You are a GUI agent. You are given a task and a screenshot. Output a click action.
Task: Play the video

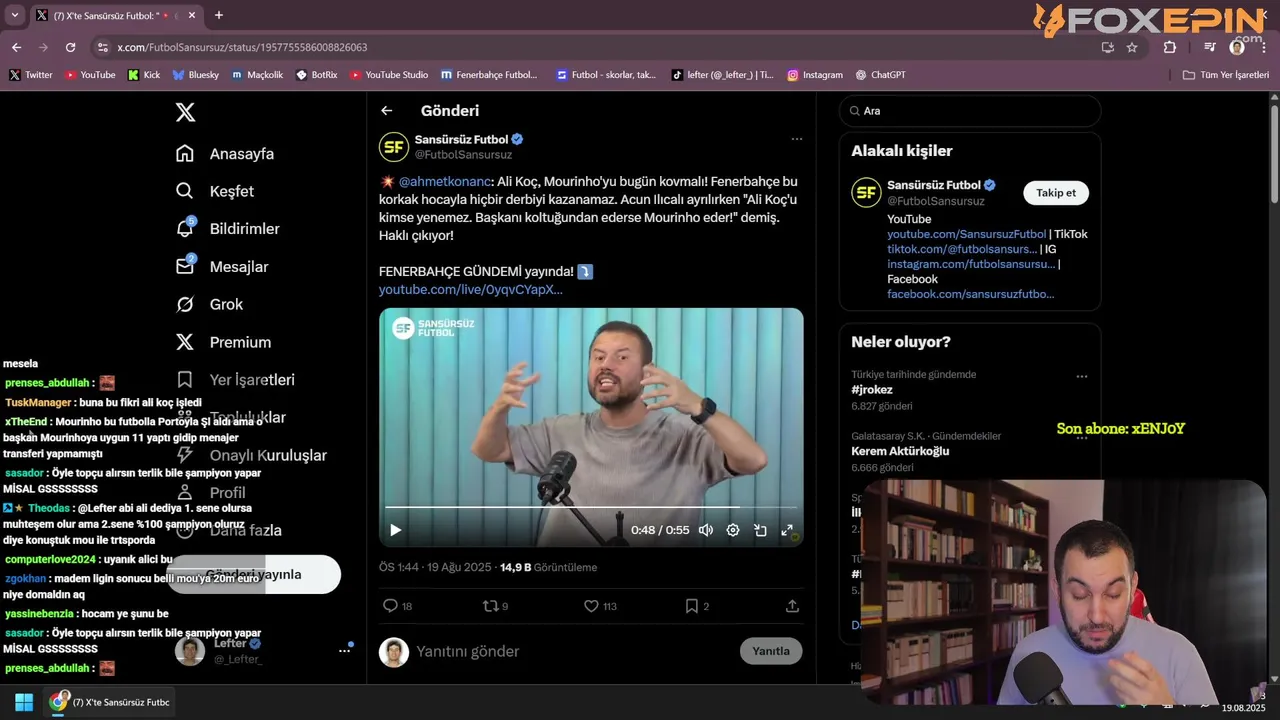point(395,530)
